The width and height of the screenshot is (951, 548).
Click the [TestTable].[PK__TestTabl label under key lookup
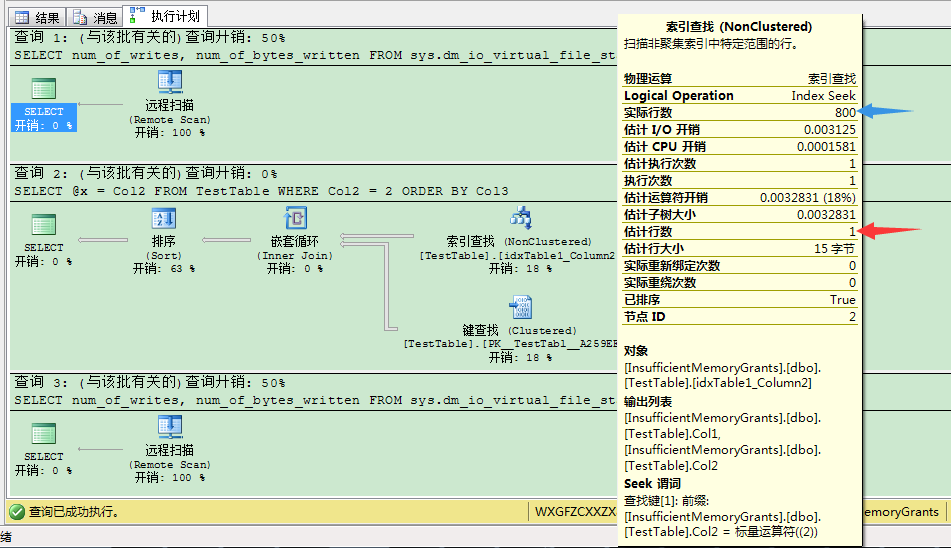coord(510,344)
